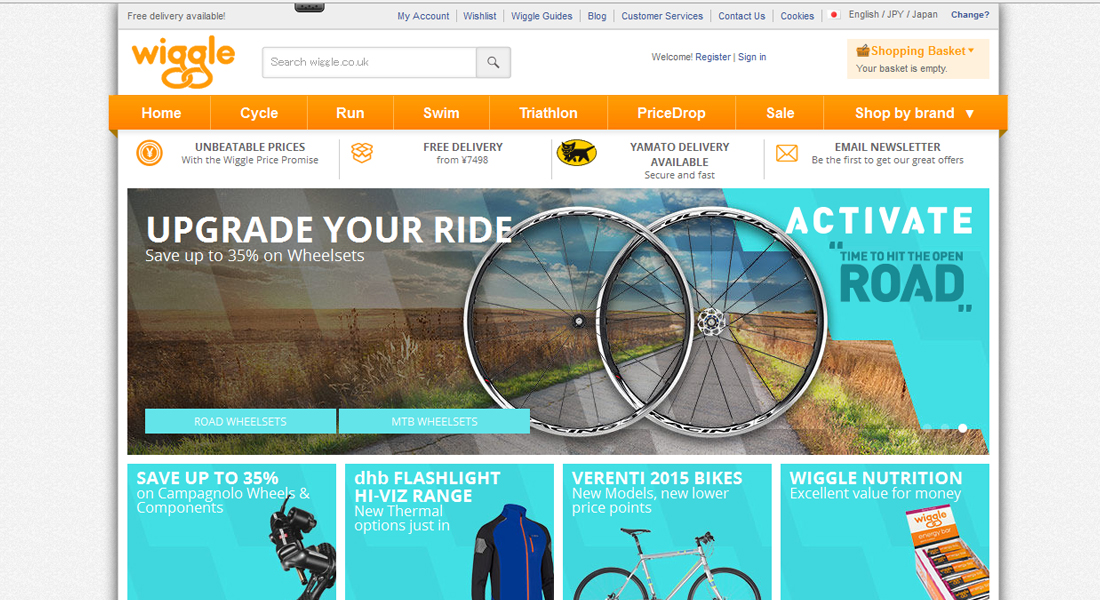Click the magnifier search button
Image resolution: width=1100 pixels, height=600 pixels.
(x=493, y=62)
